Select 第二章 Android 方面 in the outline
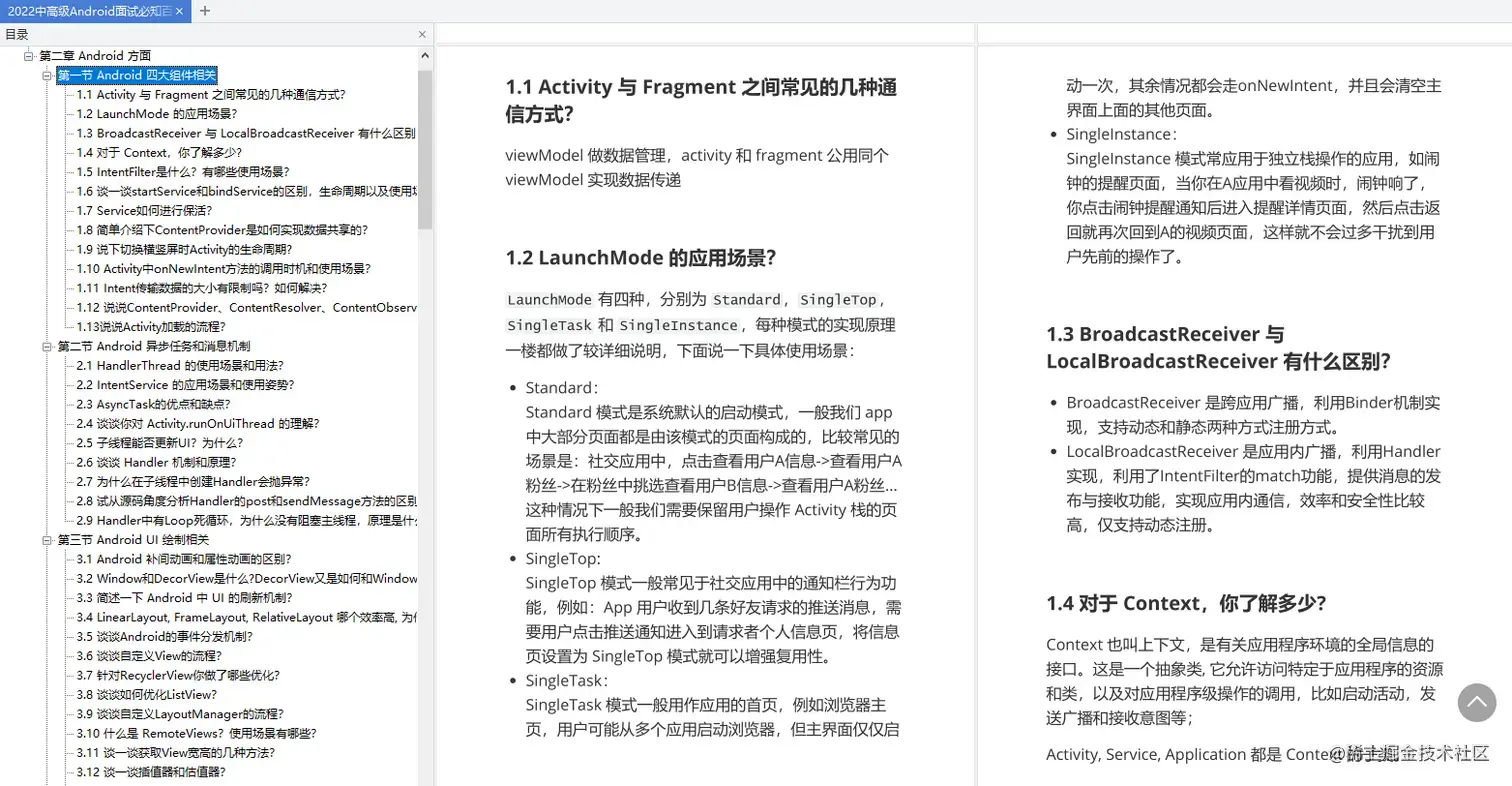The image size is (1512, 786). tap(95, 56)
